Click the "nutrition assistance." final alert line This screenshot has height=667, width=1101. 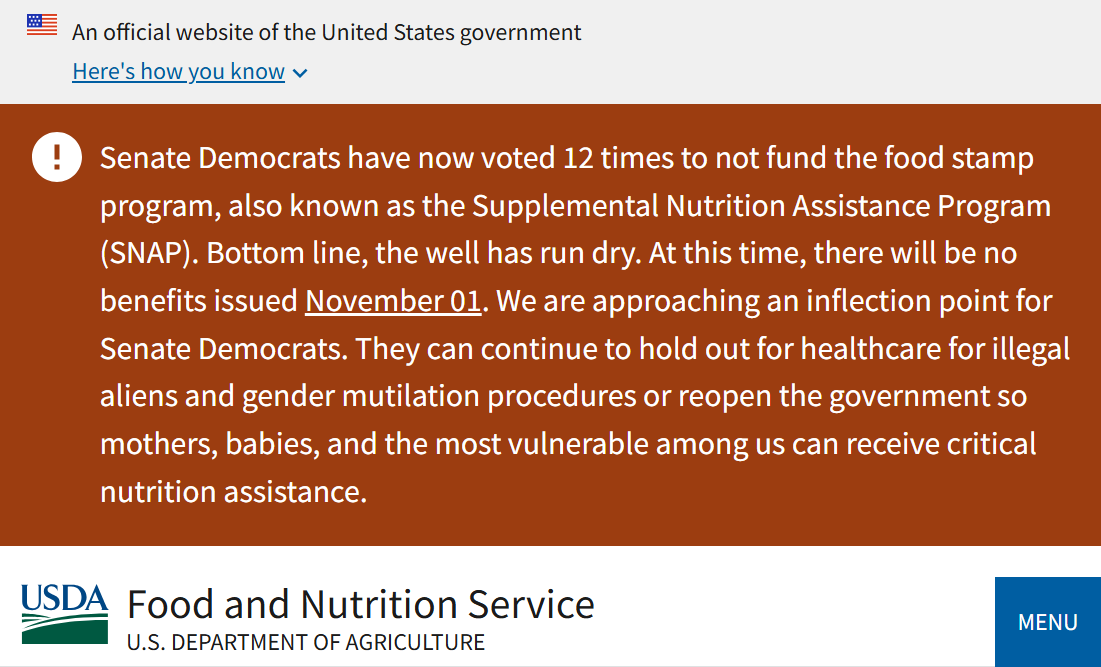(233, 491)
